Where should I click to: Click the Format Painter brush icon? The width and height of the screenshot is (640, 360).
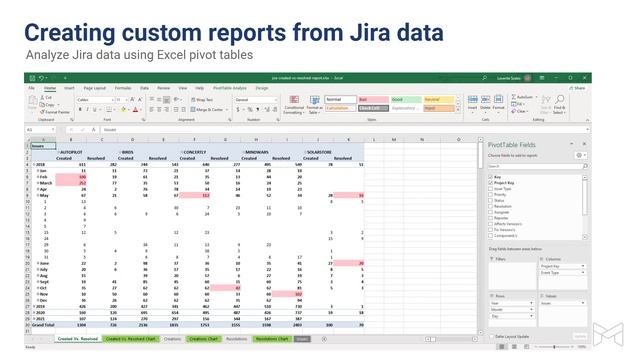tap(42, 111)
